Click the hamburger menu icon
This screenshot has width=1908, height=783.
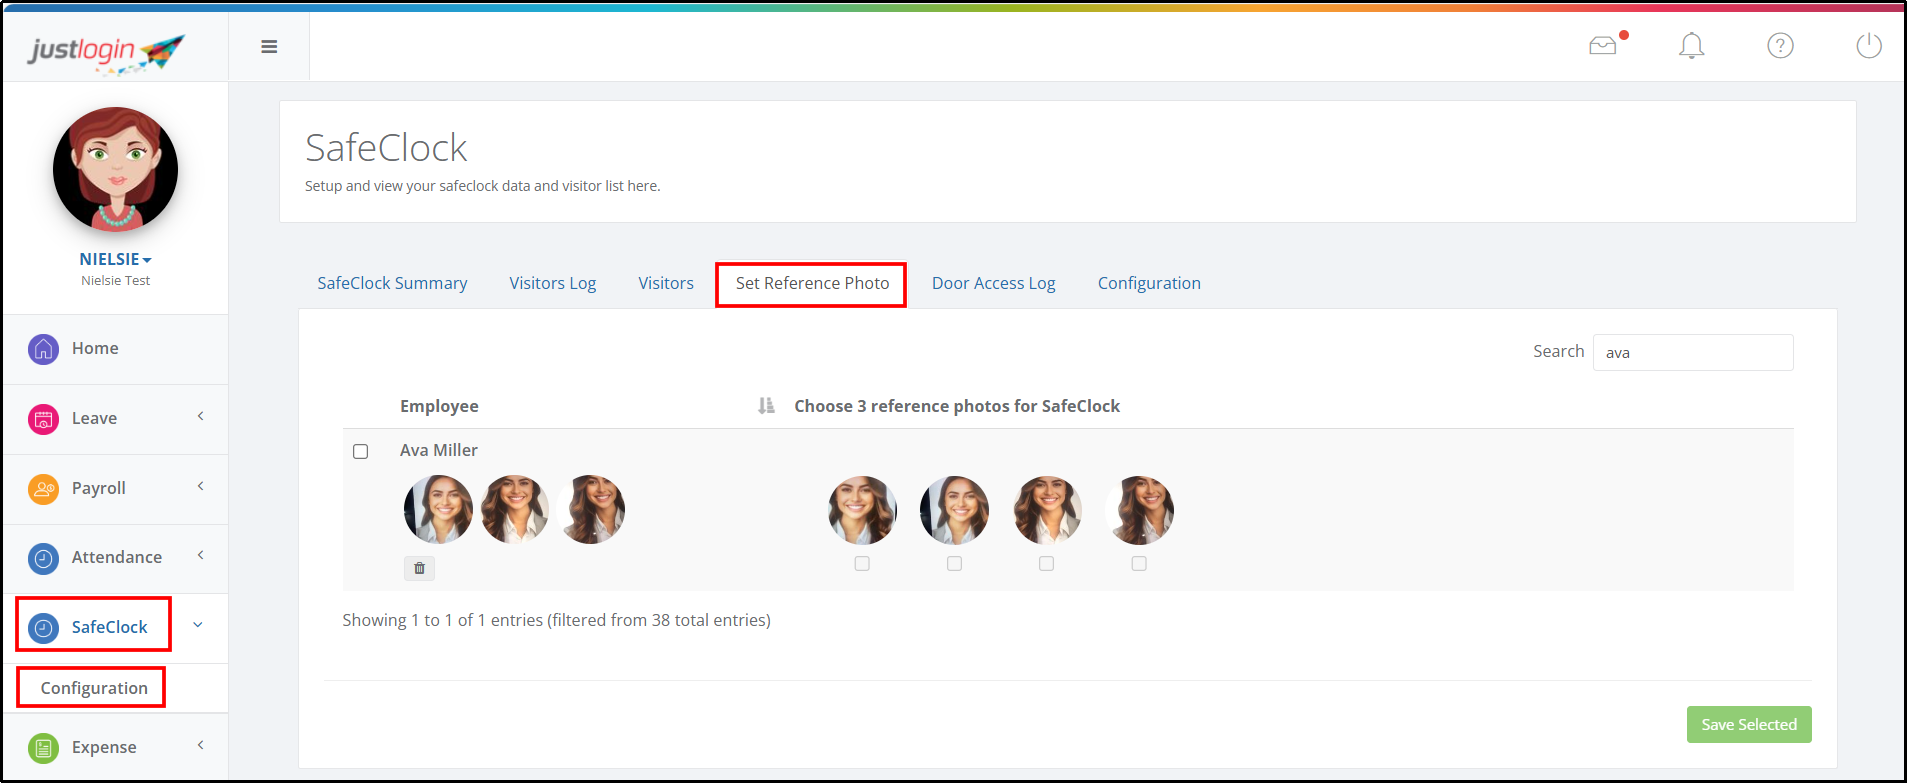(269, 47)
